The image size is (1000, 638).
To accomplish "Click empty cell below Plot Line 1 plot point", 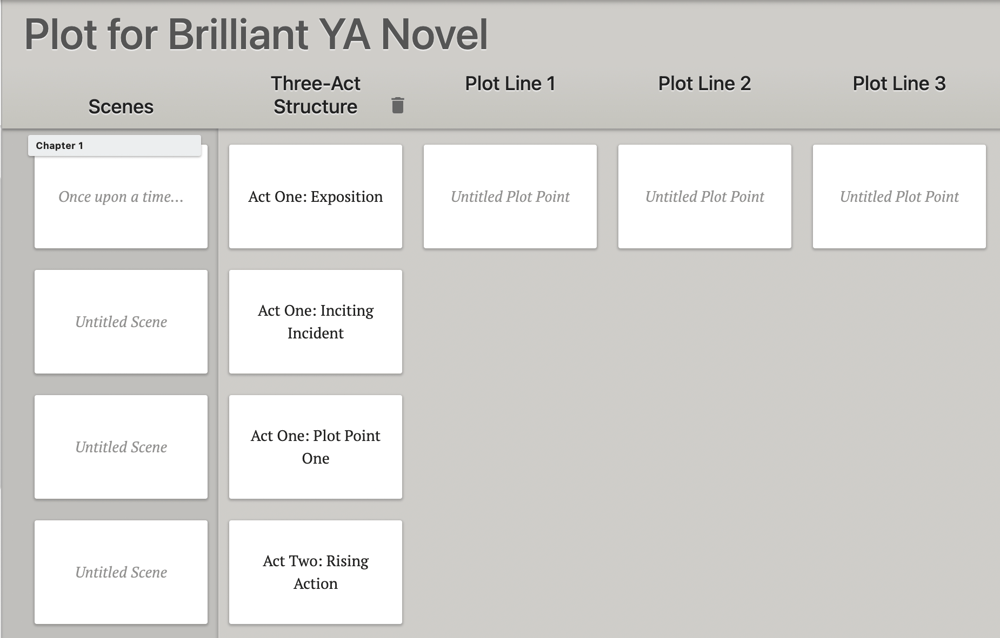I will [510, 322].
